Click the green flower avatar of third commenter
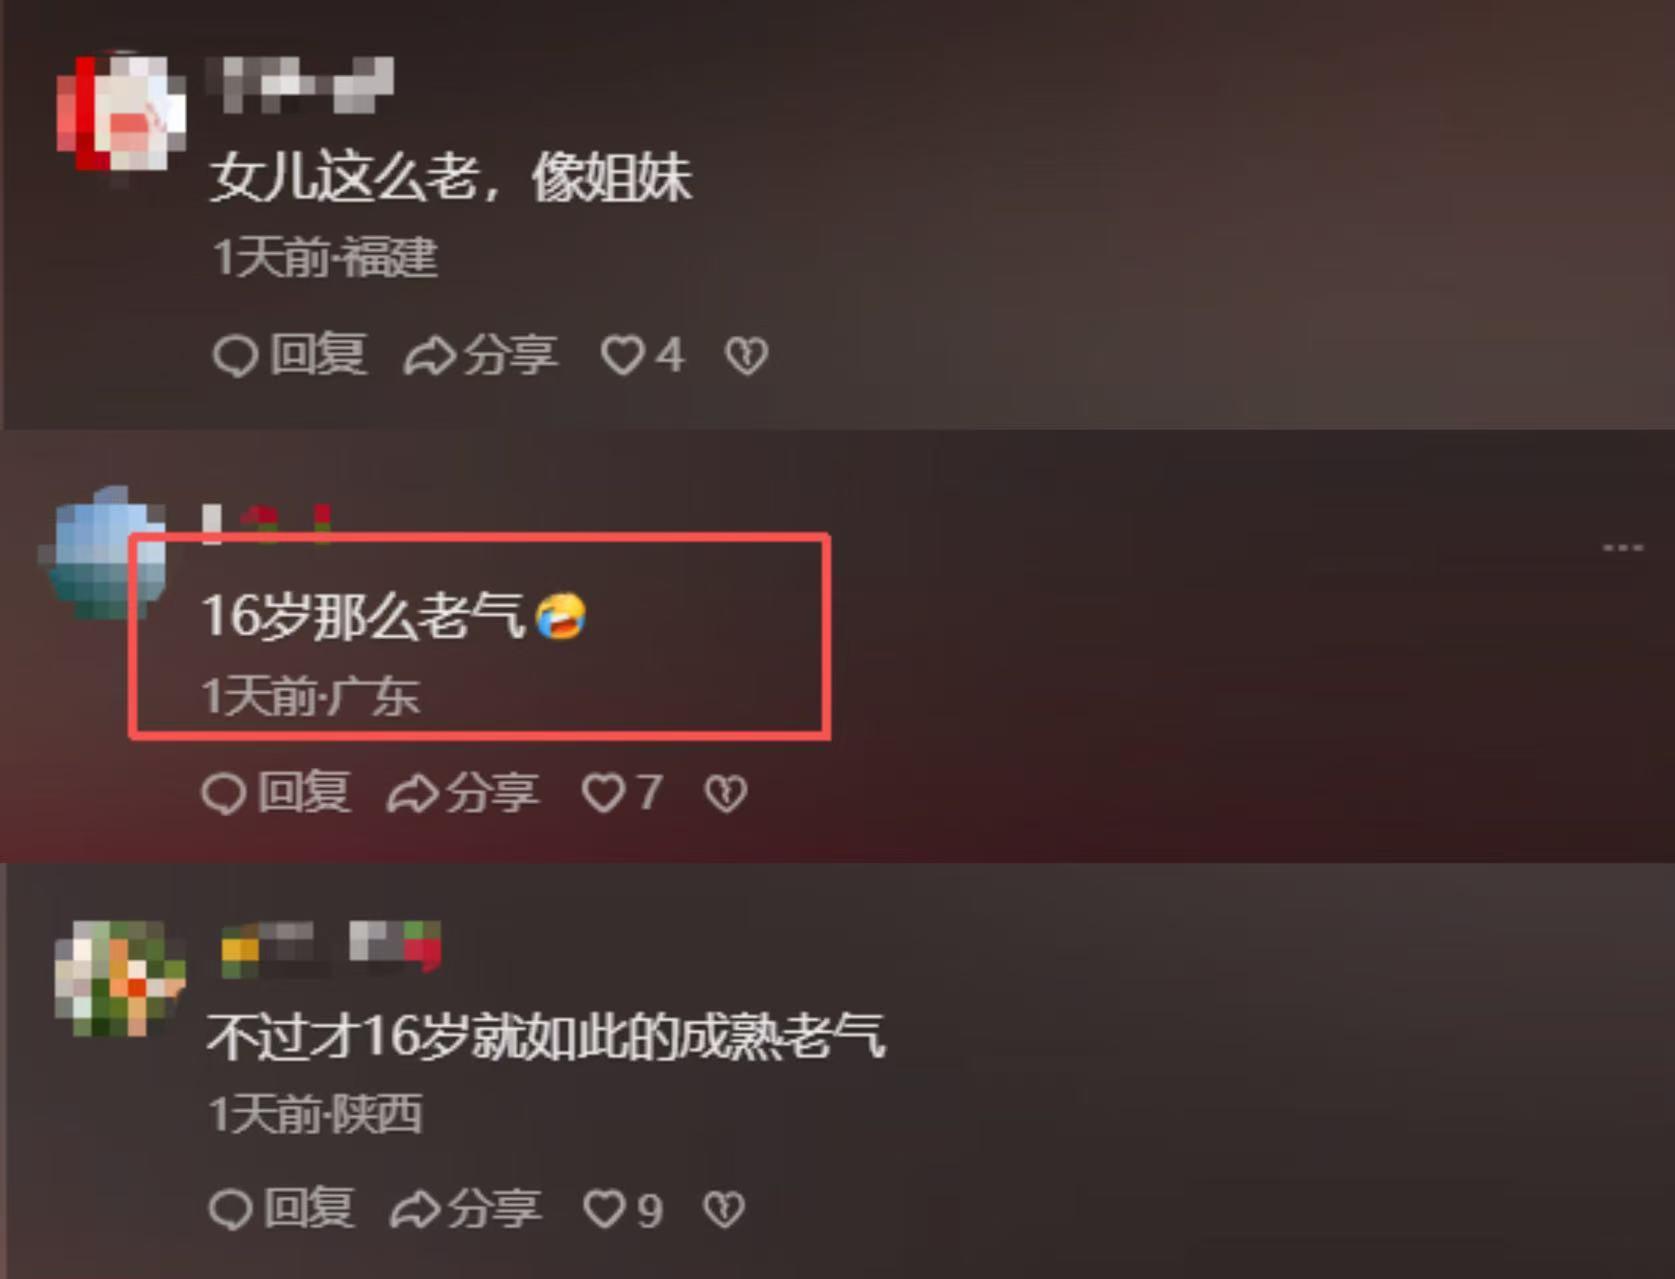This screenshot has height=1279, width=1675. coord(119,978)
